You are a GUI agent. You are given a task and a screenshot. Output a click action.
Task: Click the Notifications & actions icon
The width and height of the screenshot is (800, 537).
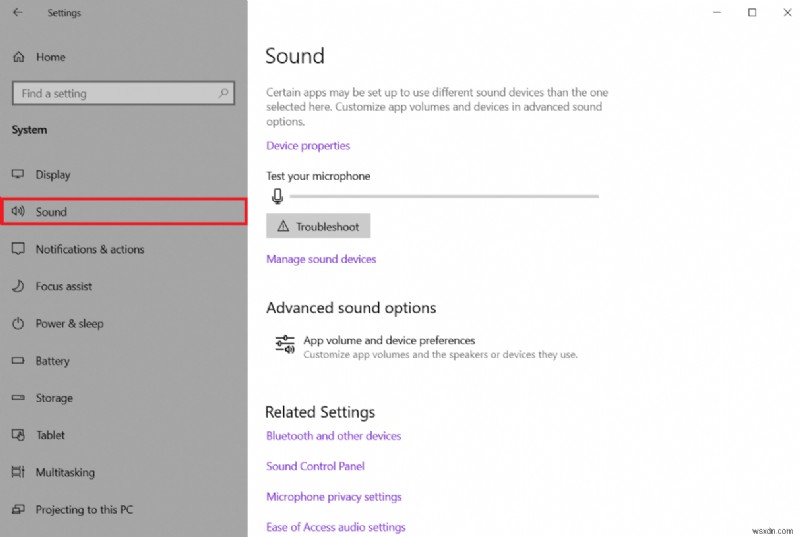tap(18, 249)
